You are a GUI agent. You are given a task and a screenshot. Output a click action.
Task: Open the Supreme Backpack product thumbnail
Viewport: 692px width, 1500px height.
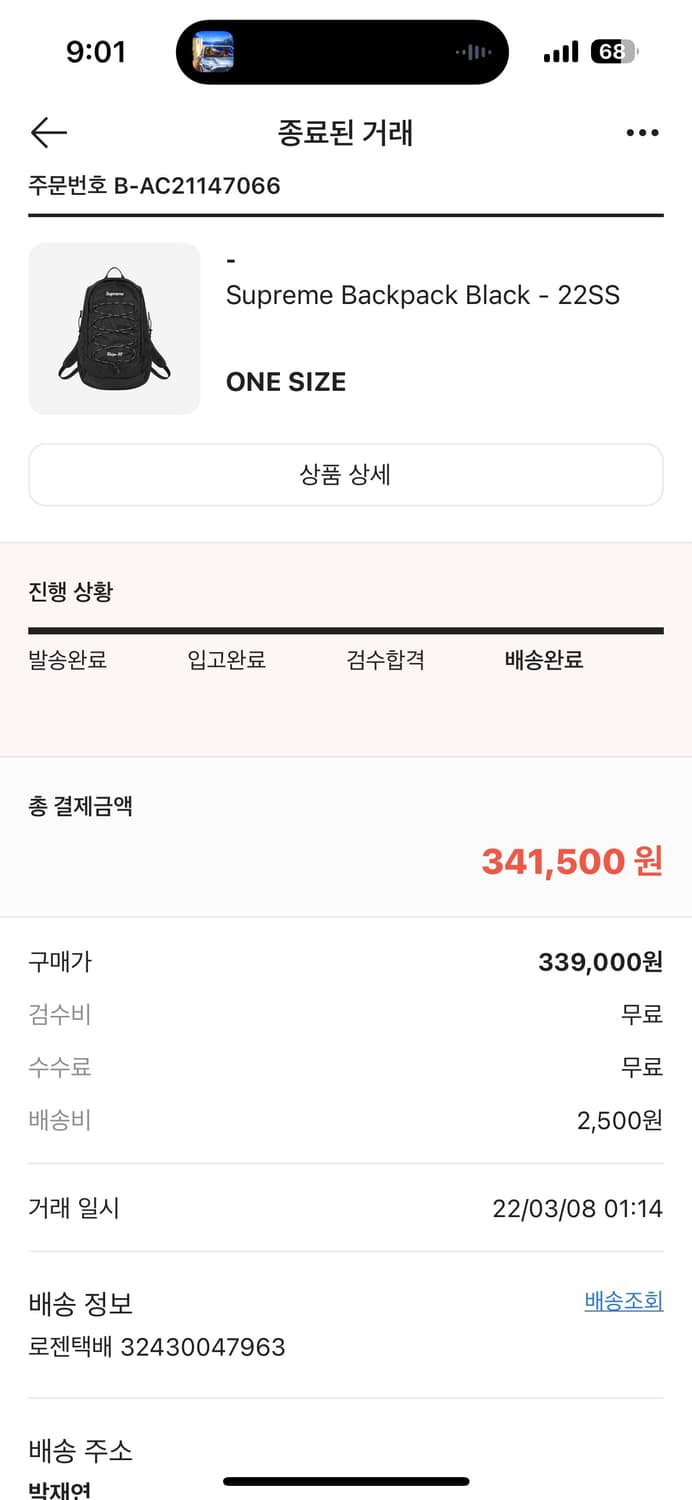point(114,328)
